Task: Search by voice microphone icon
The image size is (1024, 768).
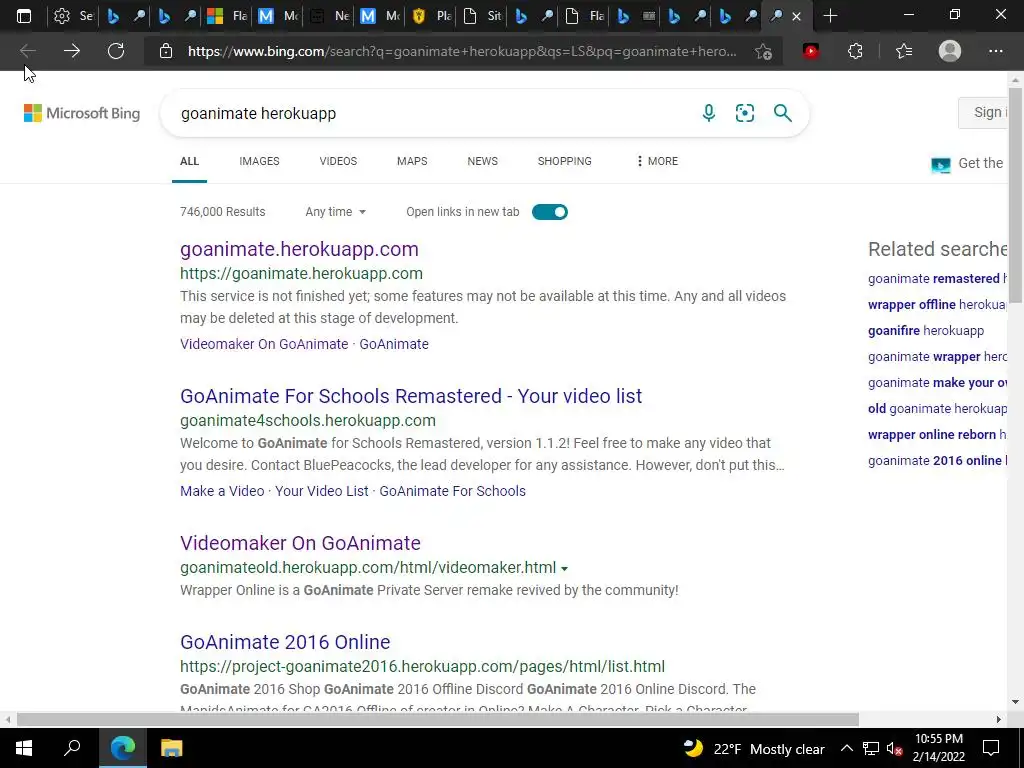Action: tap(709, 113)
